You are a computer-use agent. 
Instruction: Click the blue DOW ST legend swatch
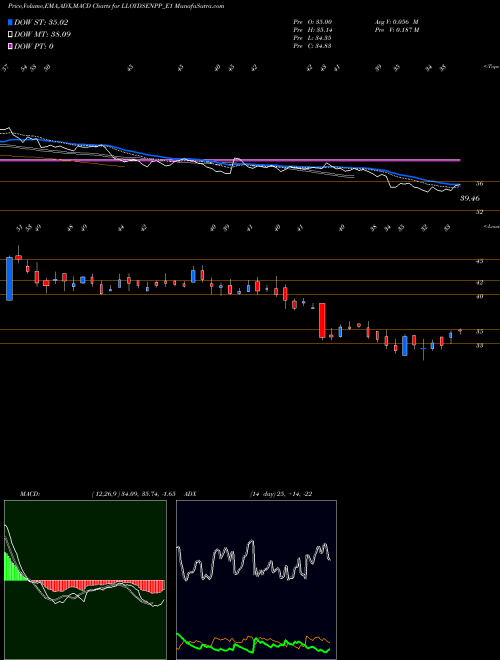pyautogui.click(x=10, y=22)
